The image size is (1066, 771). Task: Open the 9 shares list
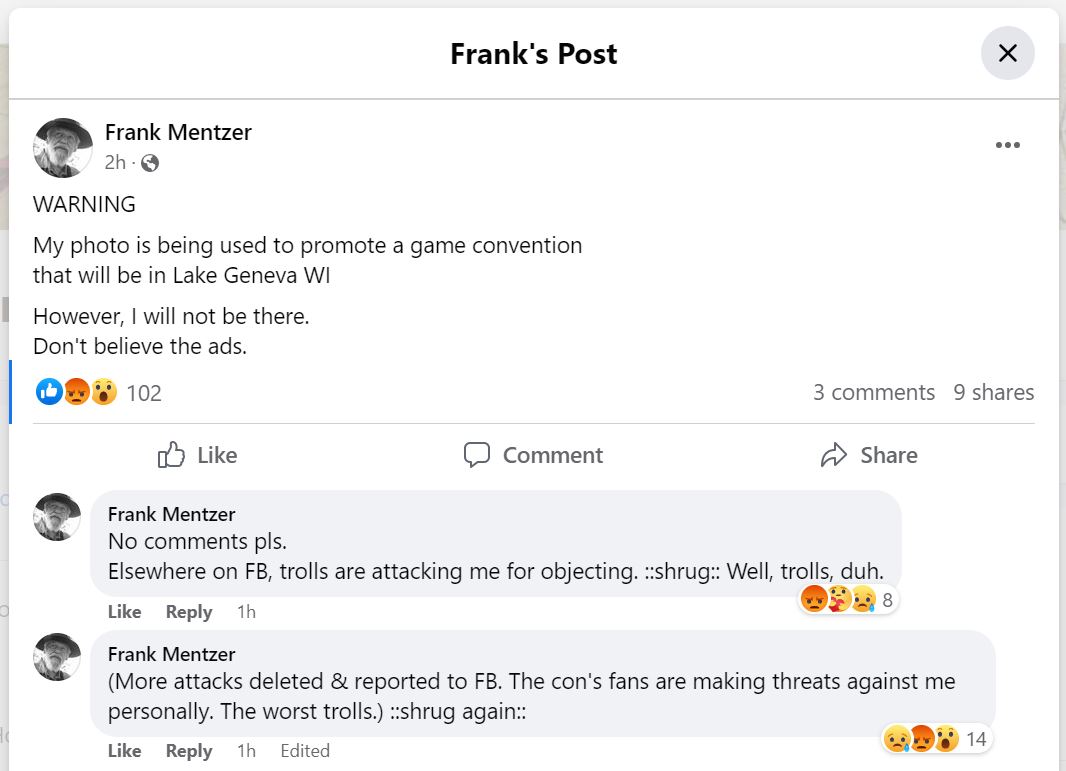pyautogui.click(x=993, y=392)
